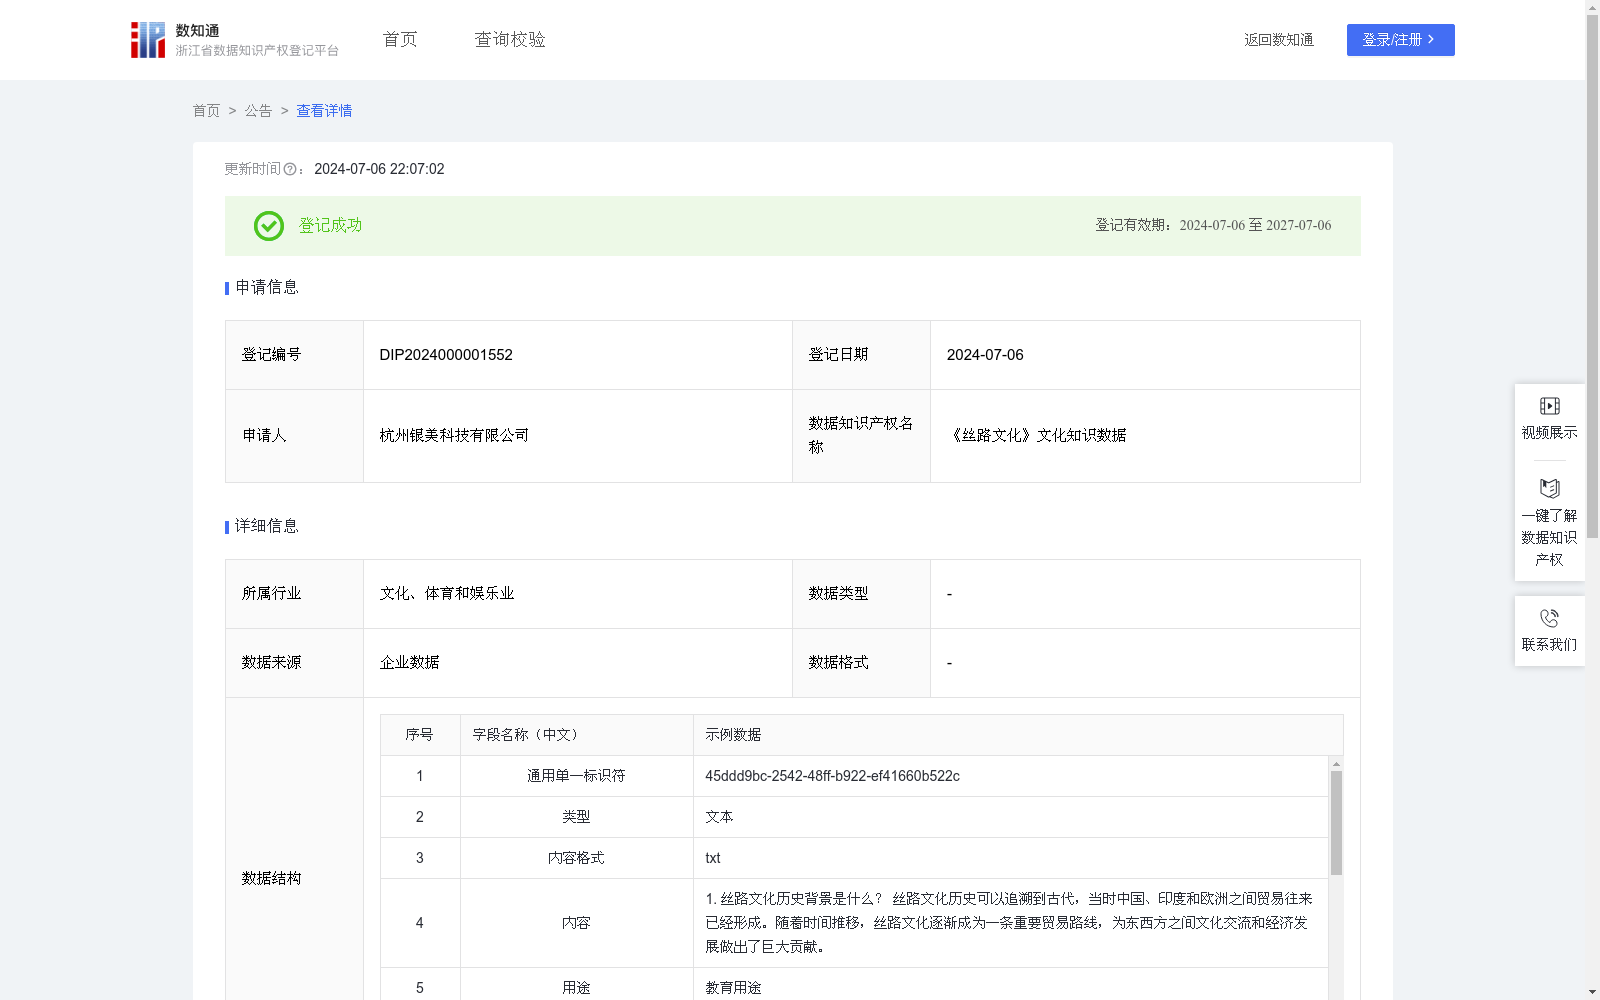Go to 首页 in the breadcrumb
The image size is (1600, 1000).
click(x=206, y=111)
